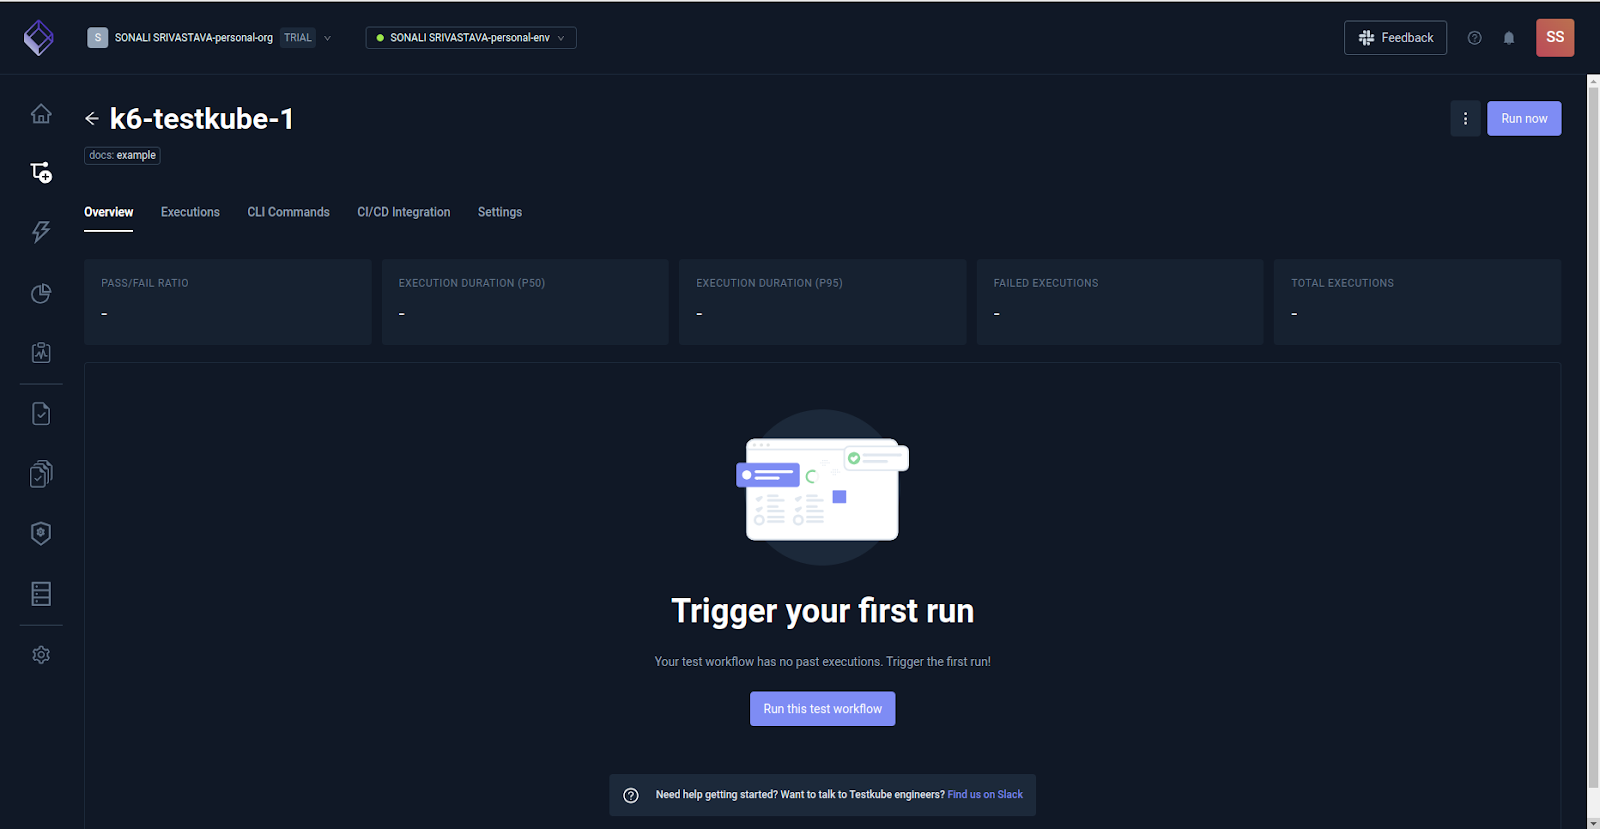The height and width of the screenshot is (829, 1600).
Task: Open the Test Suites stacked-documents icon
Action: pyautogui.click(x=41, y=474)
